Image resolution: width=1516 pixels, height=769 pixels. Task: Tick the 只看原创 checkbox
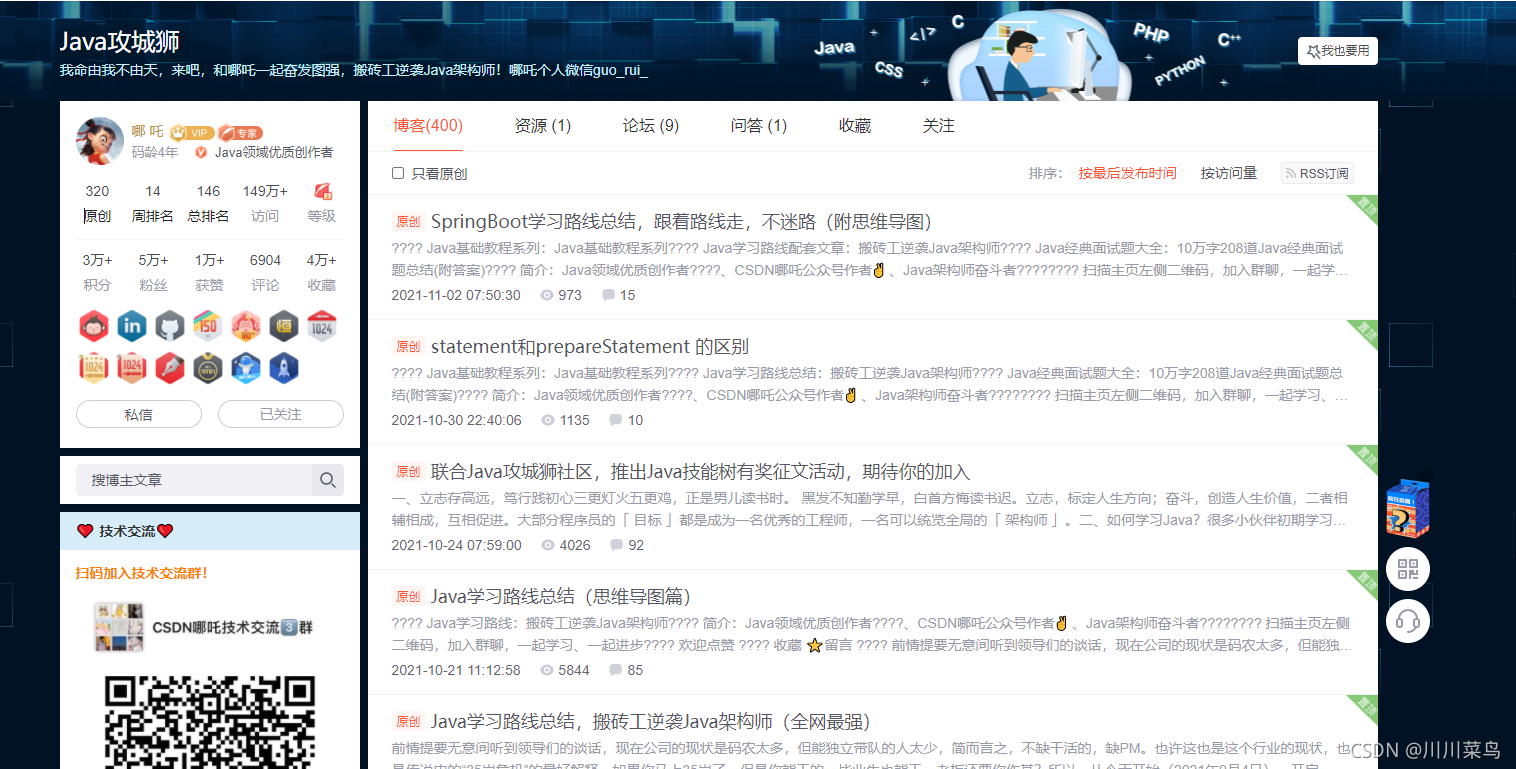tap(398, 173)
